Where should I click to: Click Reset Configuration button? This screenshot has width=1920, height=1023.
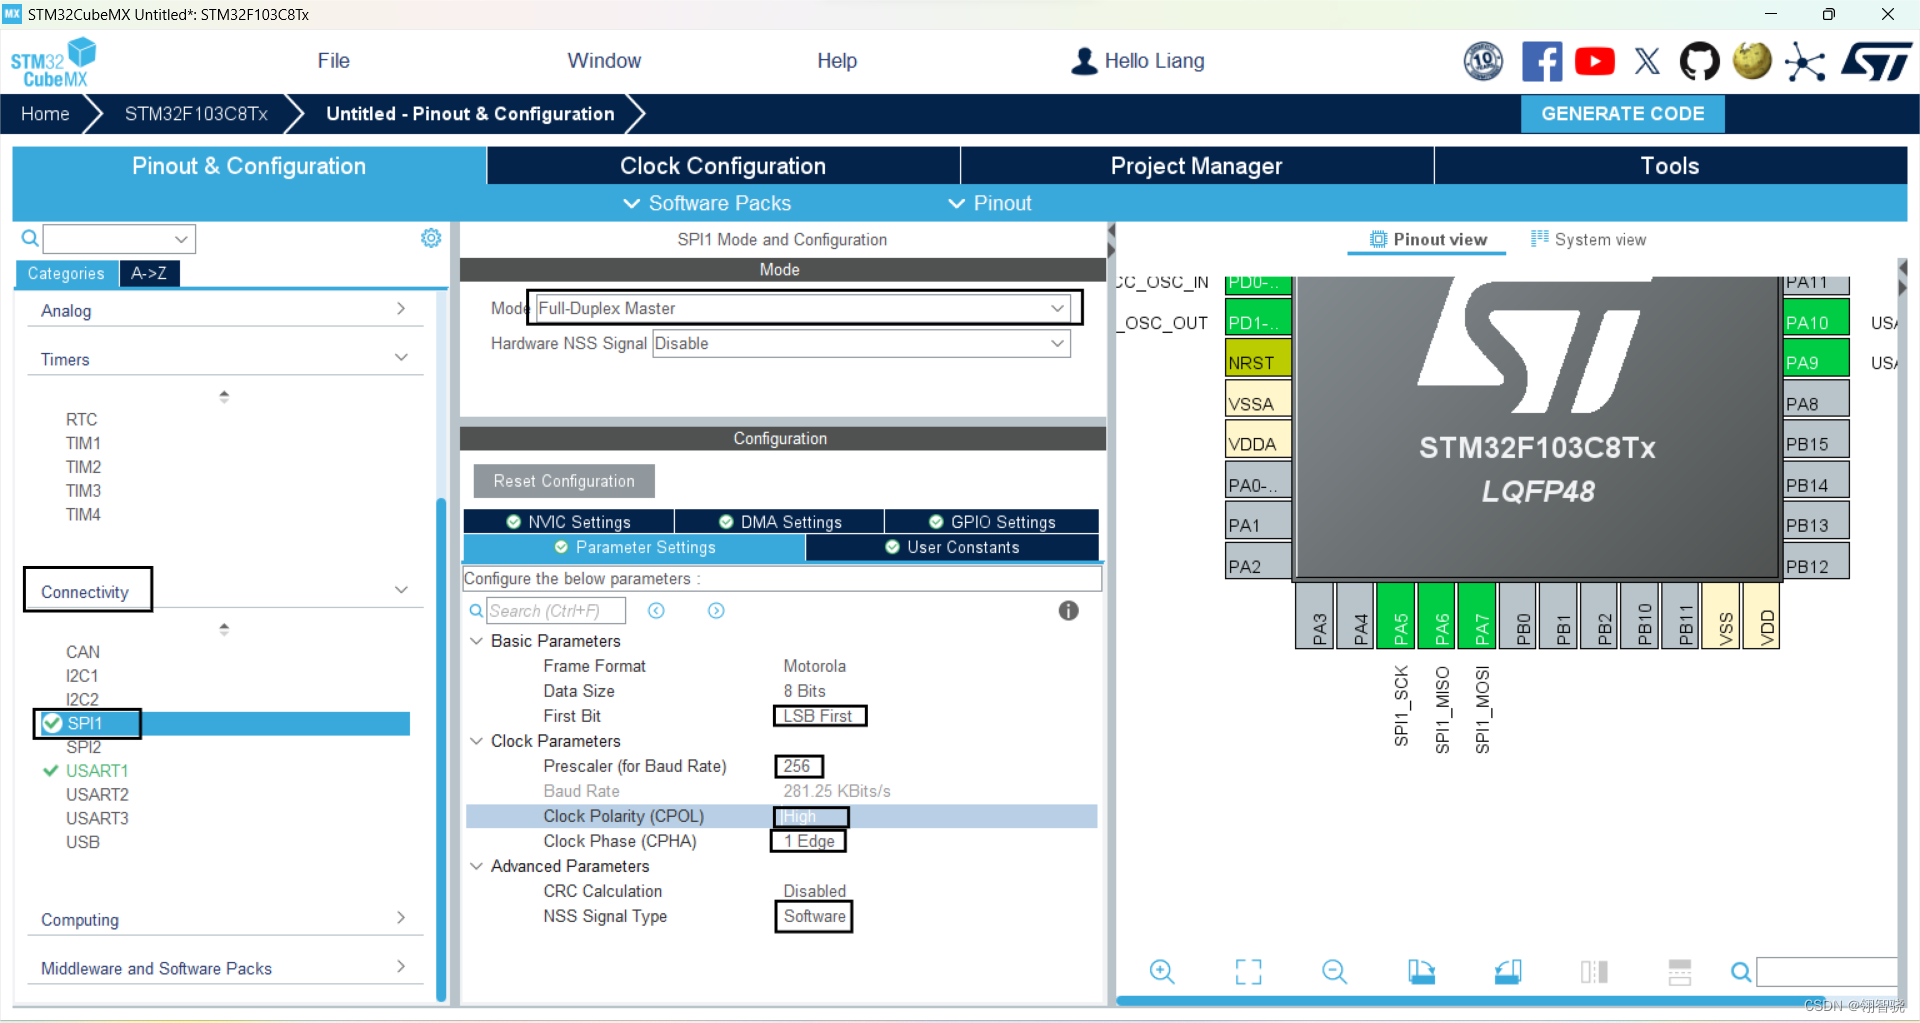pos(564,481)
